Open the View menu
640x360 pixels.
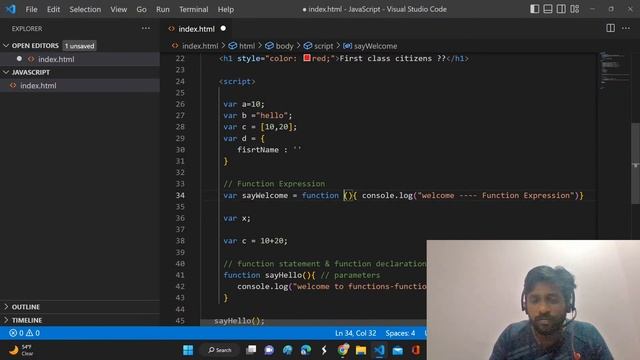click(118, 9)
